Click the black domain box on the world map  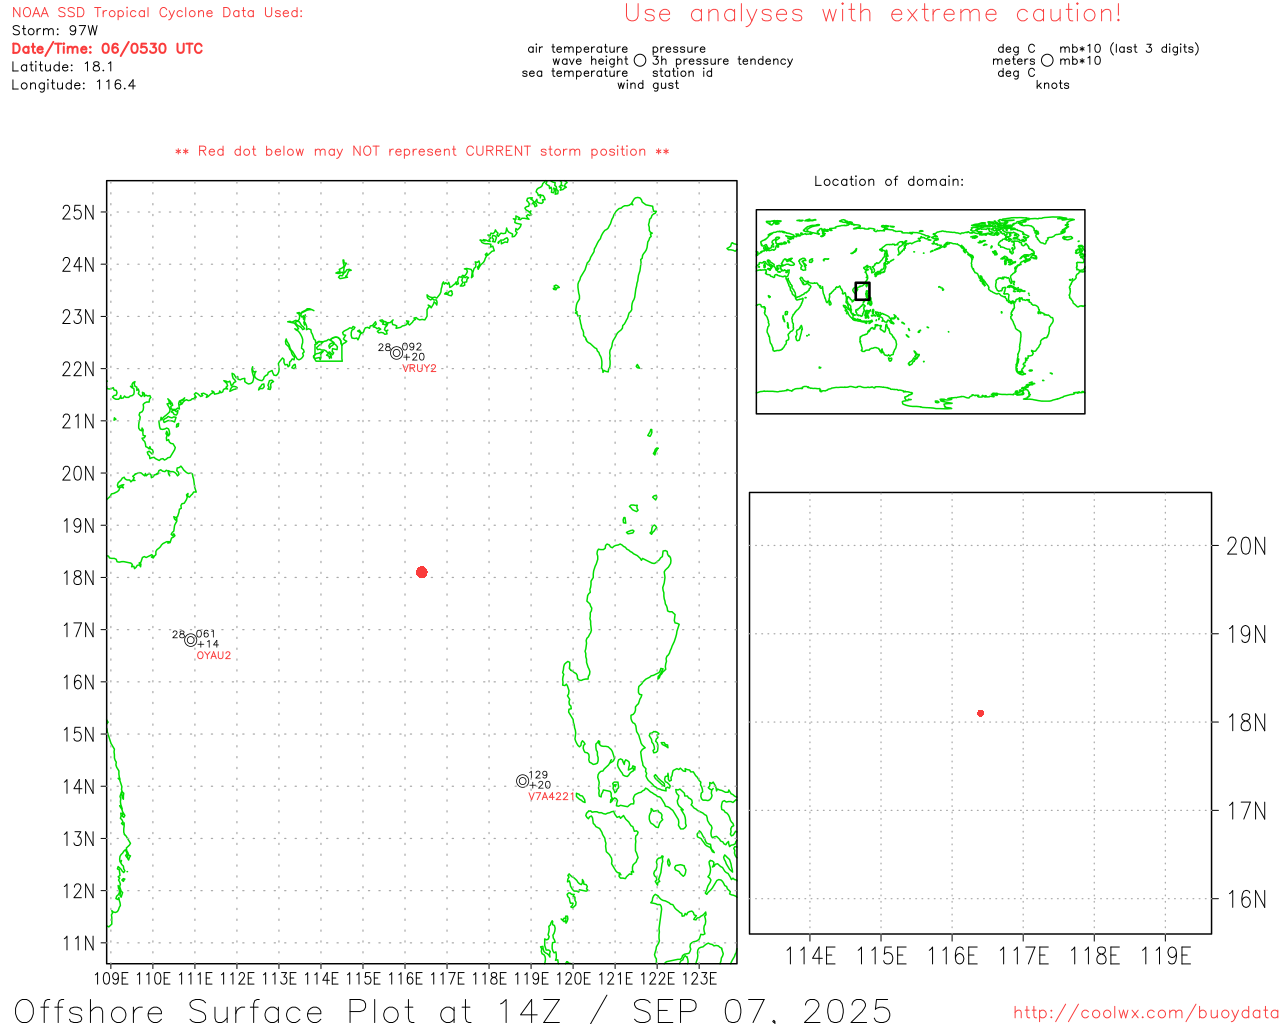coord(862,291)
